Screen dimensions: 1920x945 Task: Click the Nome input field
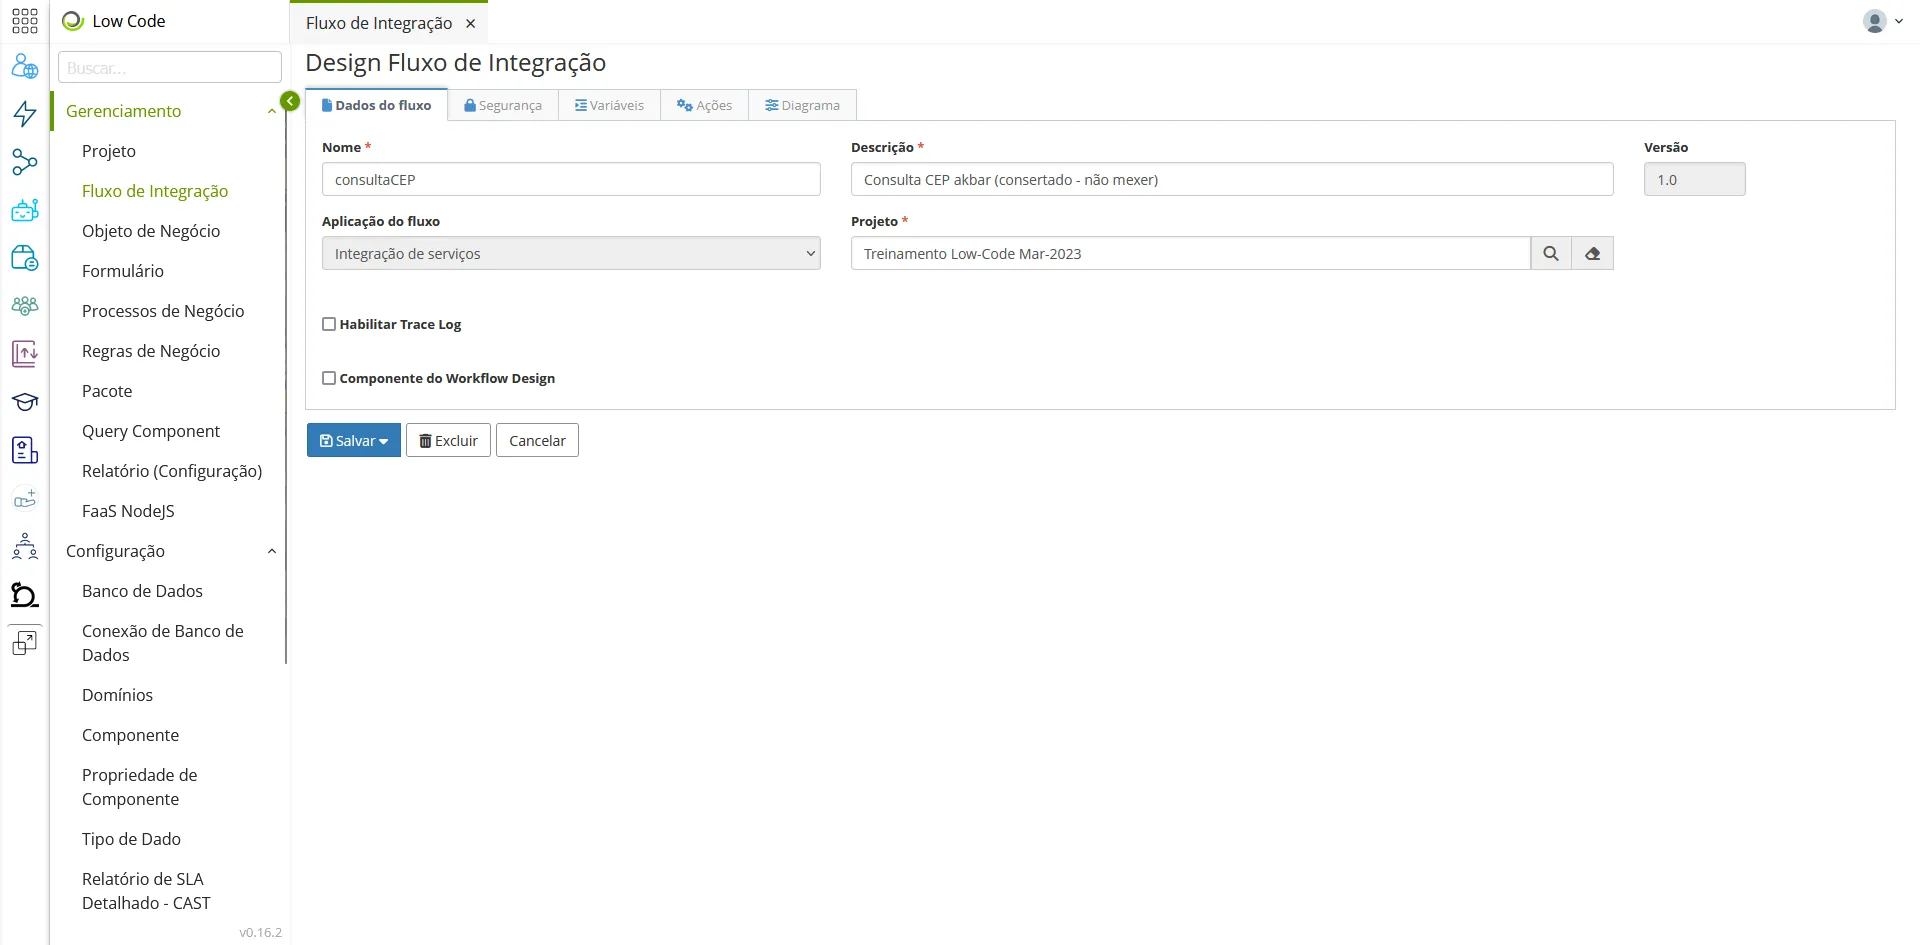click(x=571, y=180)
